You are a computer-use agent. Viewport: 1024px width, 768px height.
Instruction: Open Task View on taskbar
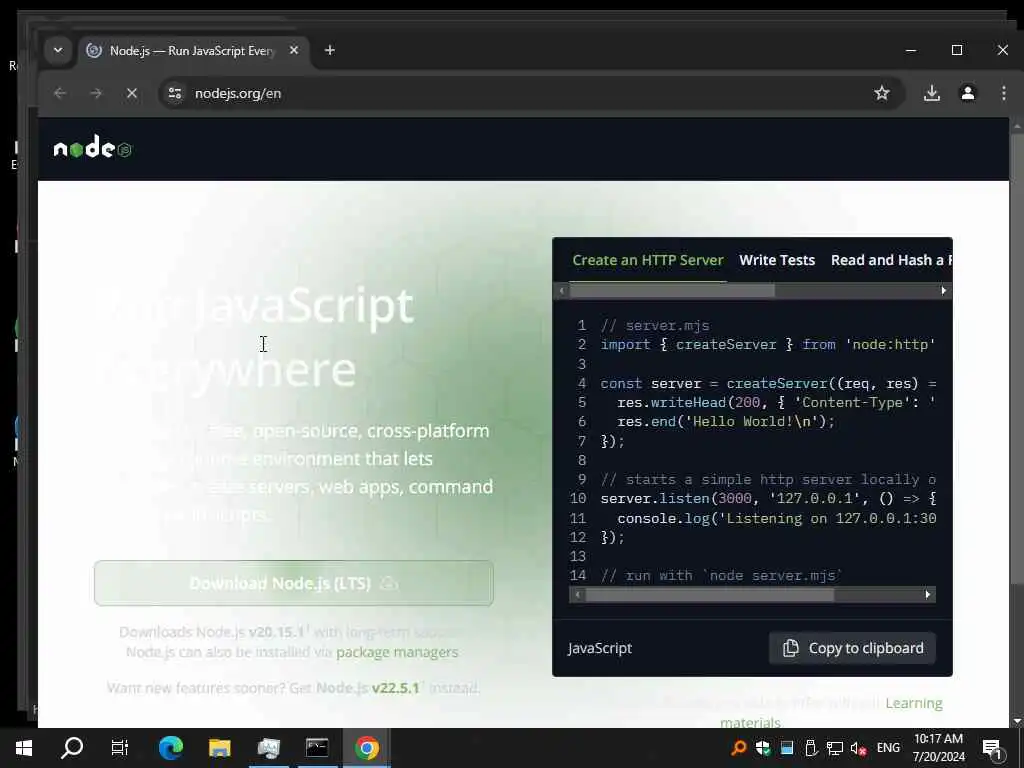(120, 748)
